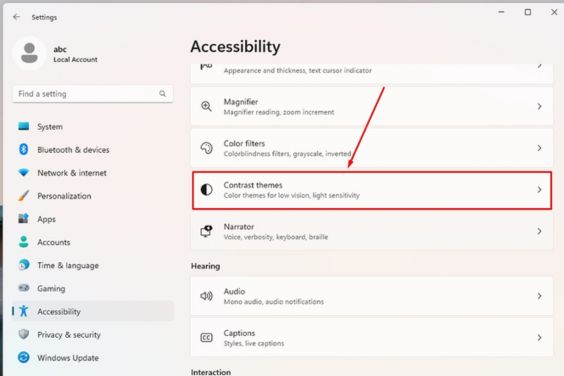Click the Color filters palette icon

tap(206, 148)
